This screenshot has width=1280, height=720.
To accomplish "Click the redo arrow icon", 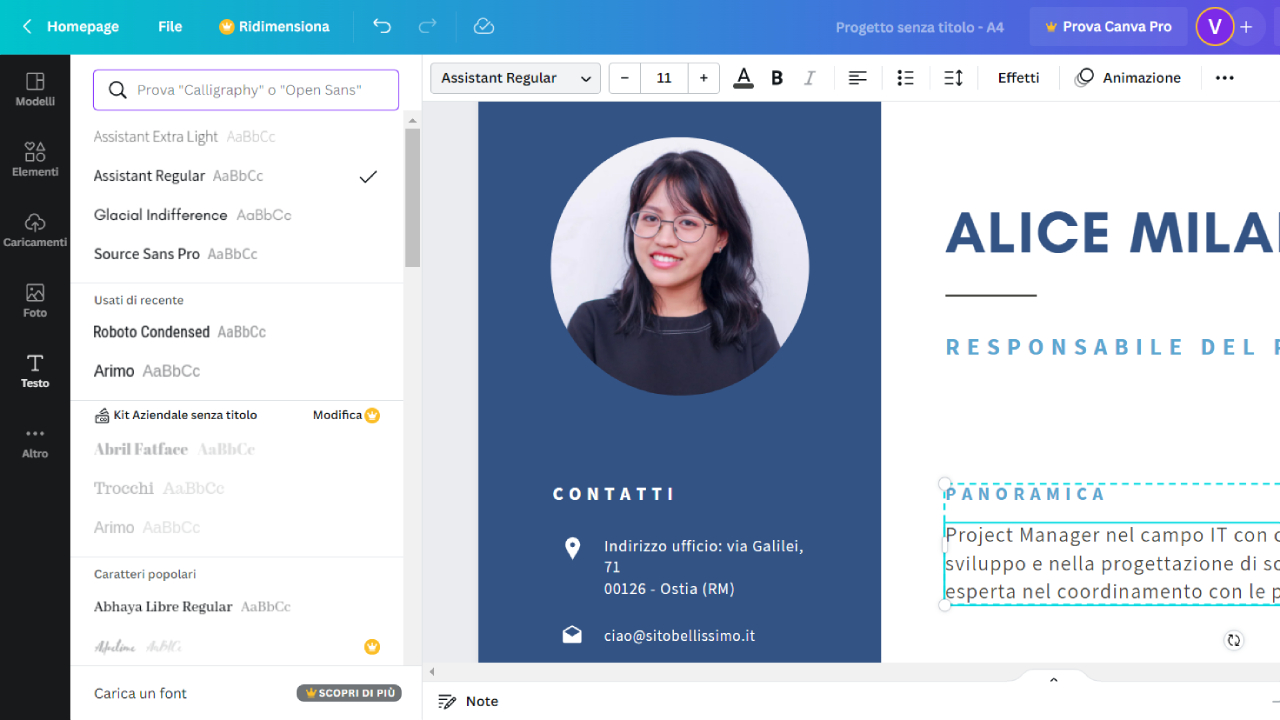I will 428,27.
